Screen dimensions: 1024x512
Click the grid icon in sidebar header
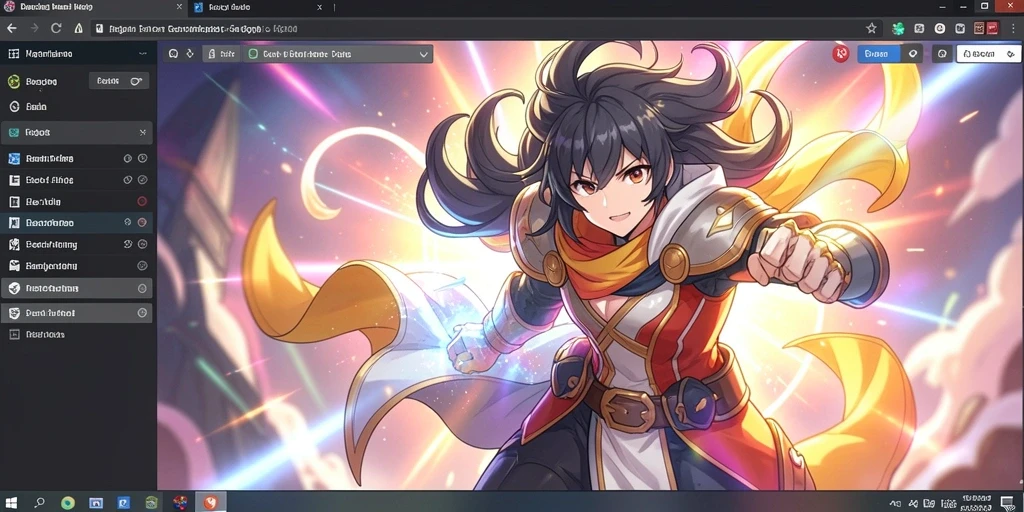pos(13,54)
